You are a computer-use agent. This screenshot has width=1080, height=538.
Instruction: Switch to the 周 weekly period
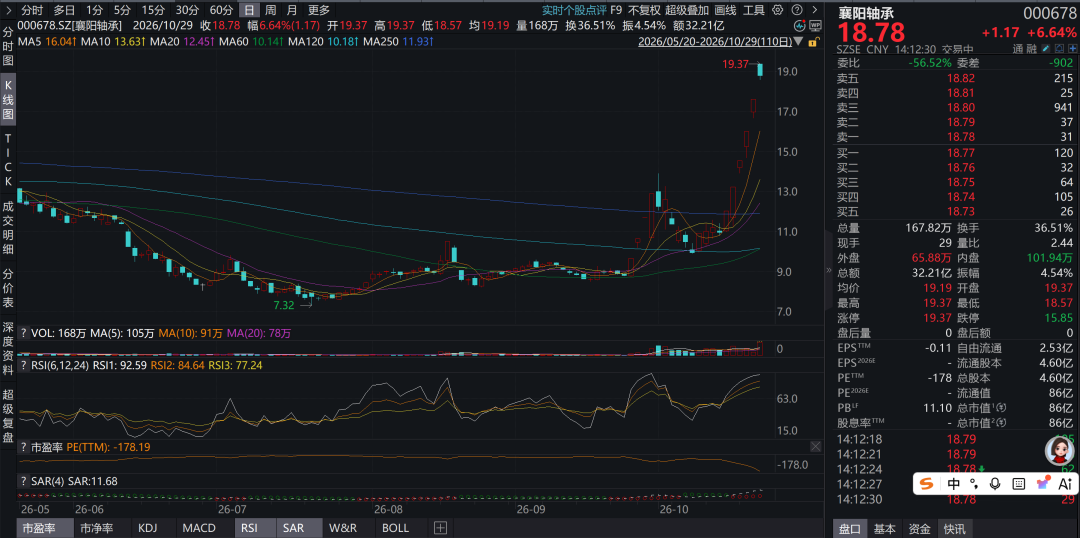[270, 10]
